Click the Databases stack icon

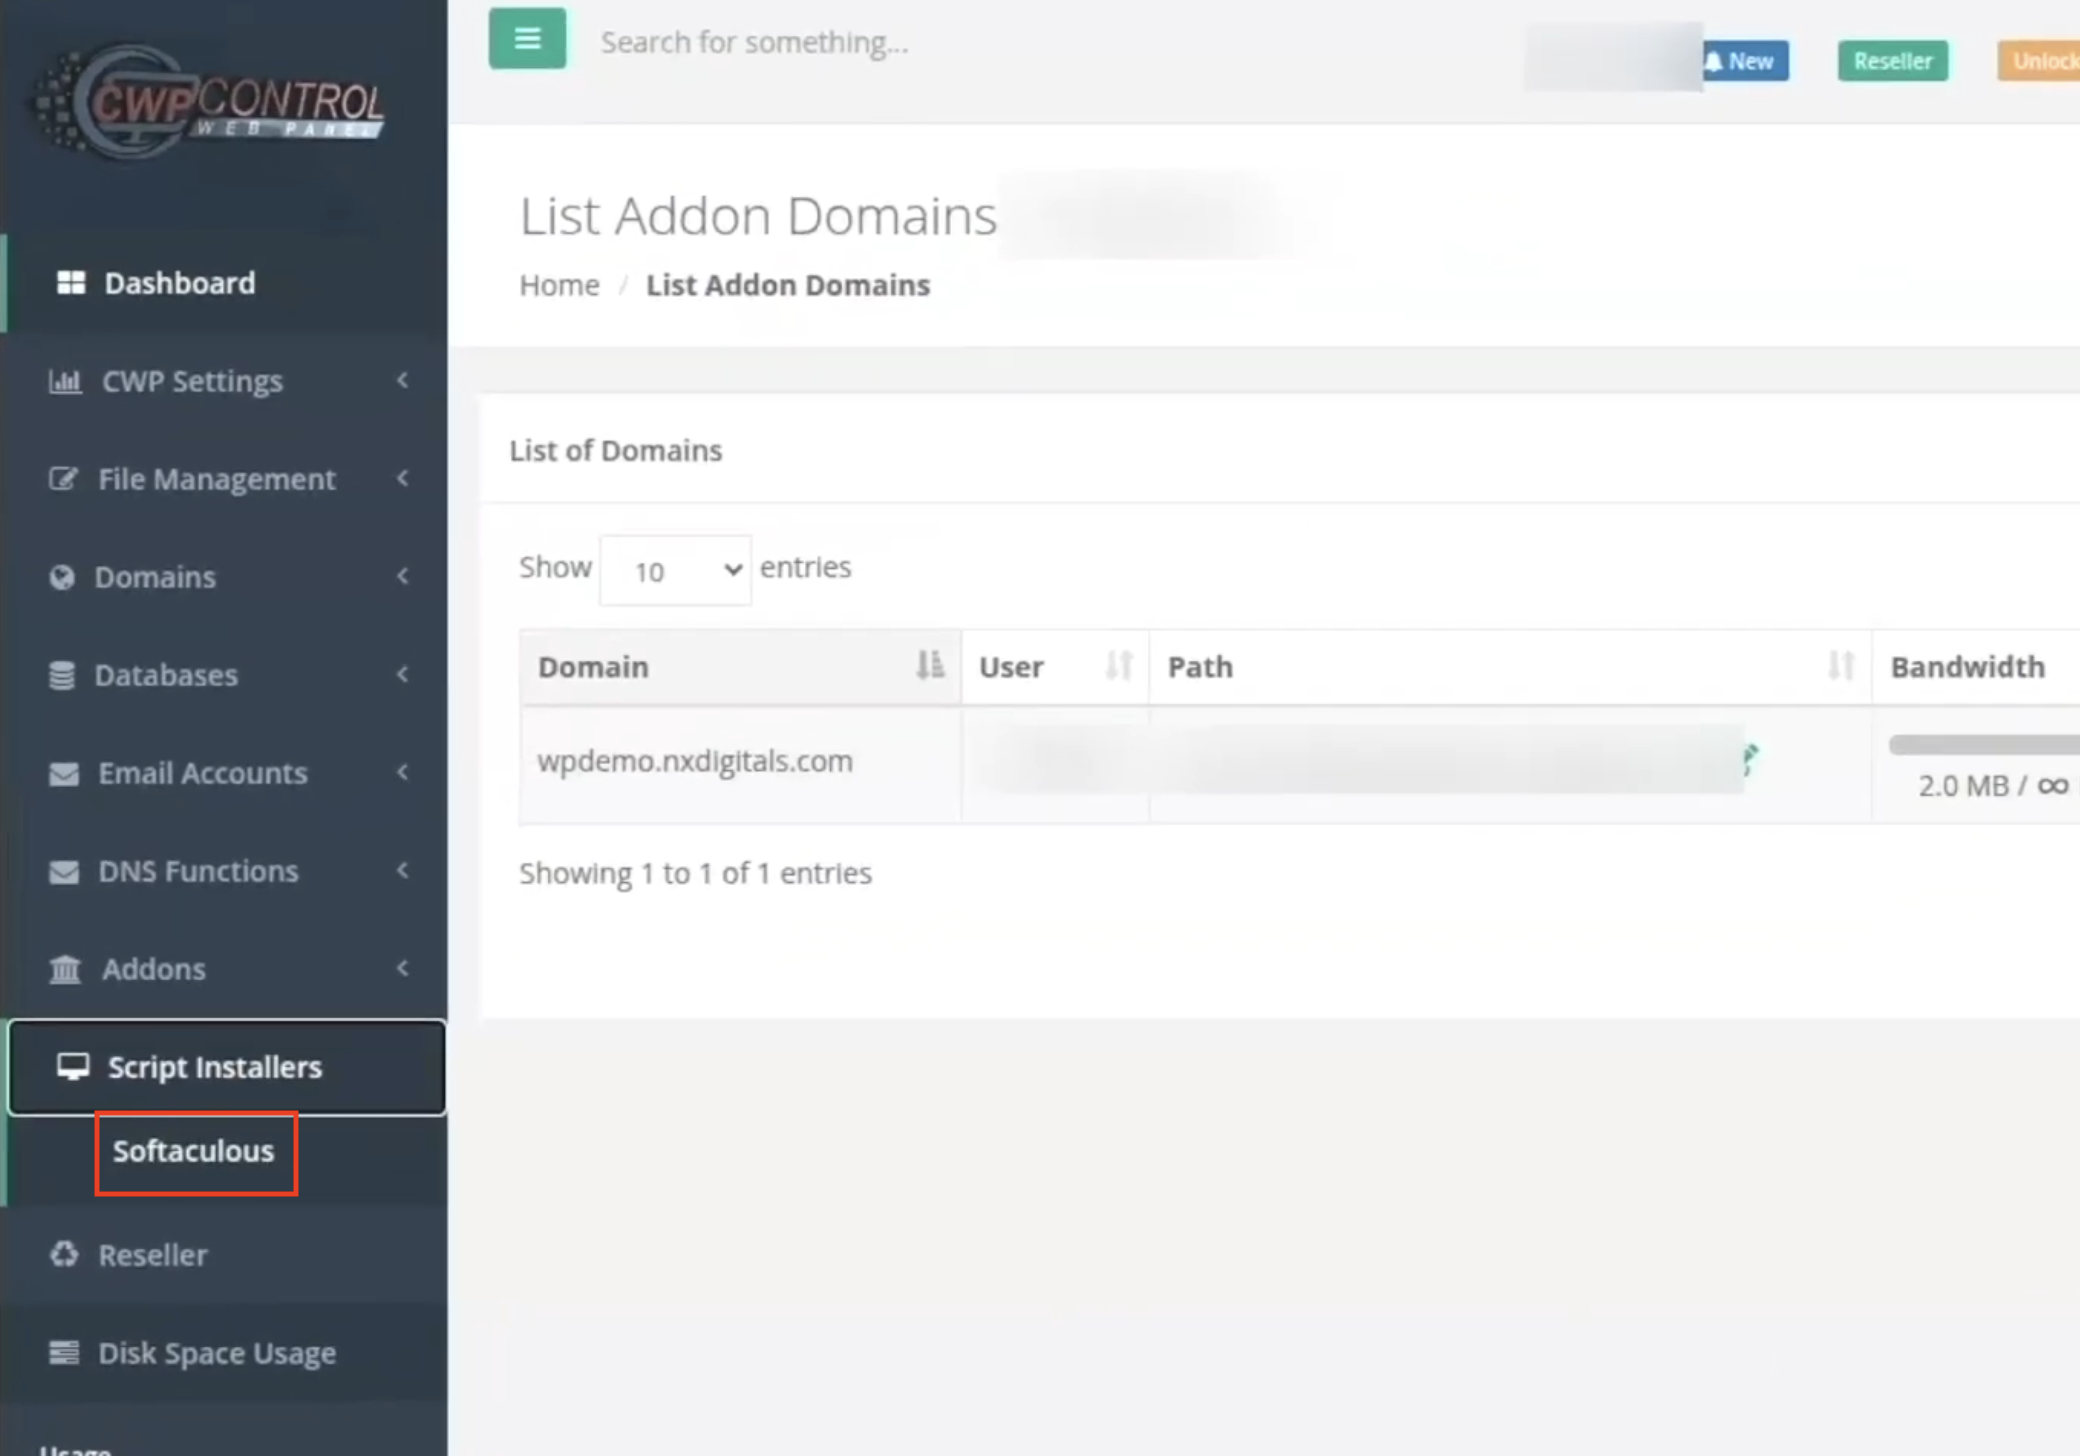(x=62, y=675)
